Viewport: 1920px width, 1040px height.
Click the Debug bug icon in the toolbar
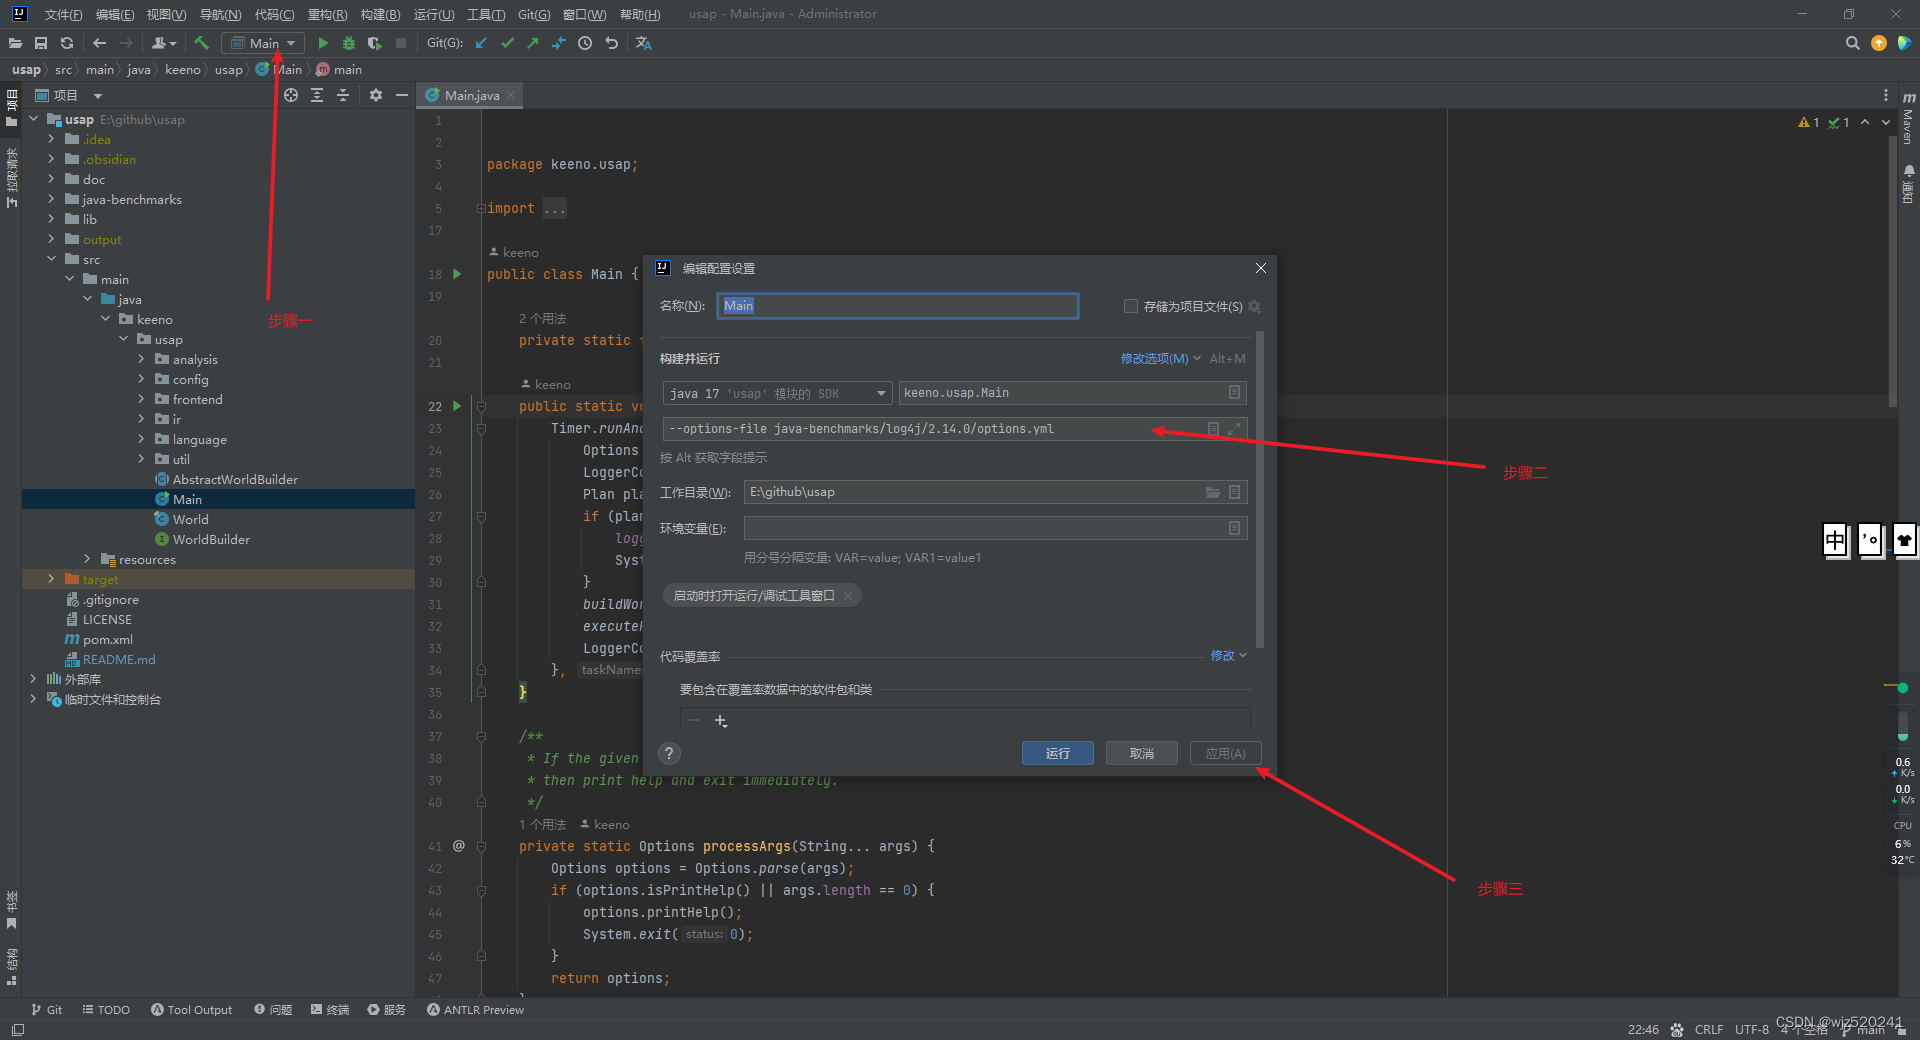click(x=349, y=43)
